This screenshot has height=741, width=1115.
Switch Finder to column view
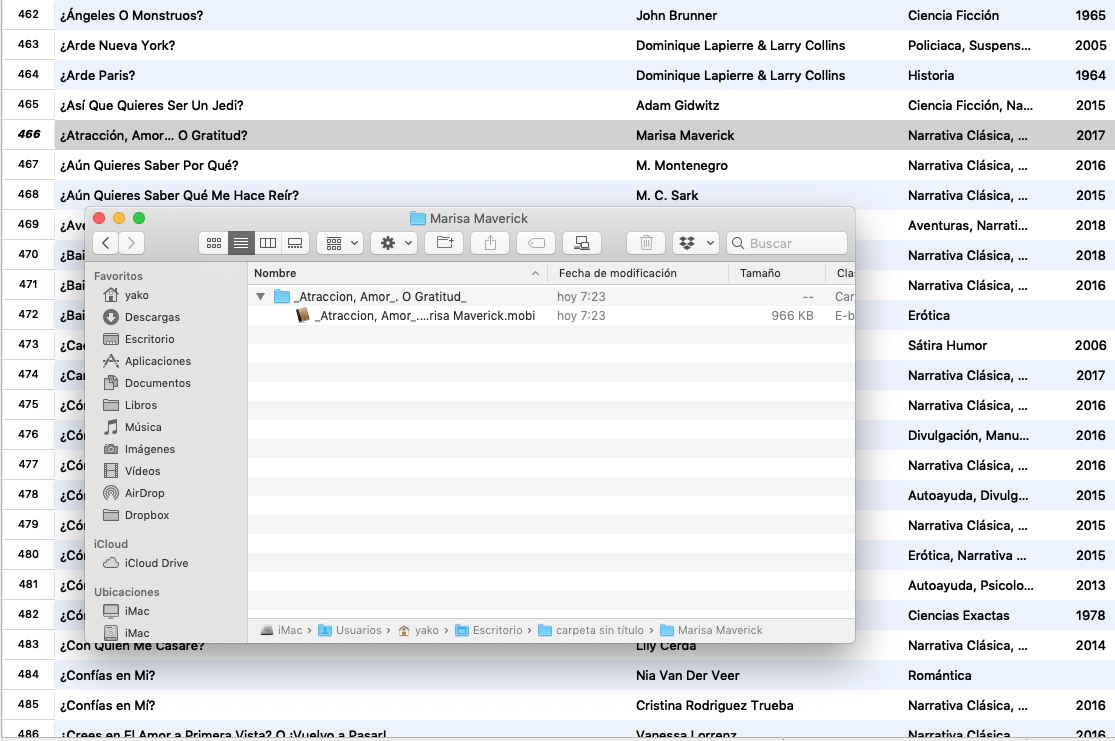[267, 243]
